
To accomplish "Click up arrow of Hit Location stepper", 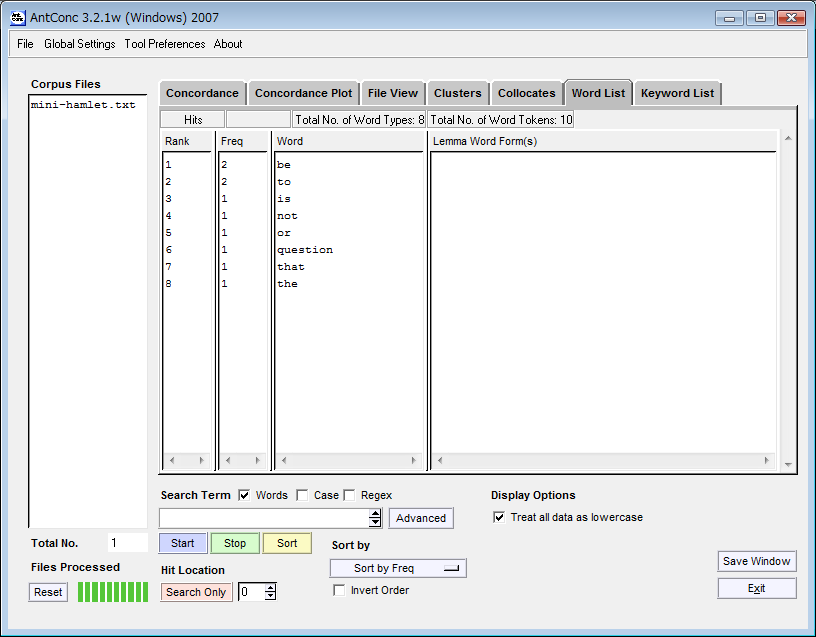I will [x=270, y=588].
